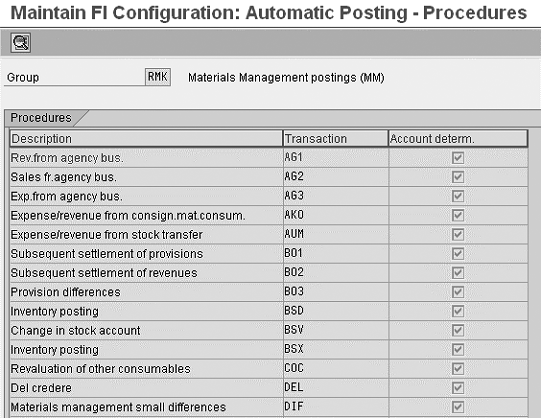Click the Group RMK input field
The height and width of the screenshot is (418, 541).
click(x=158, y=77)
